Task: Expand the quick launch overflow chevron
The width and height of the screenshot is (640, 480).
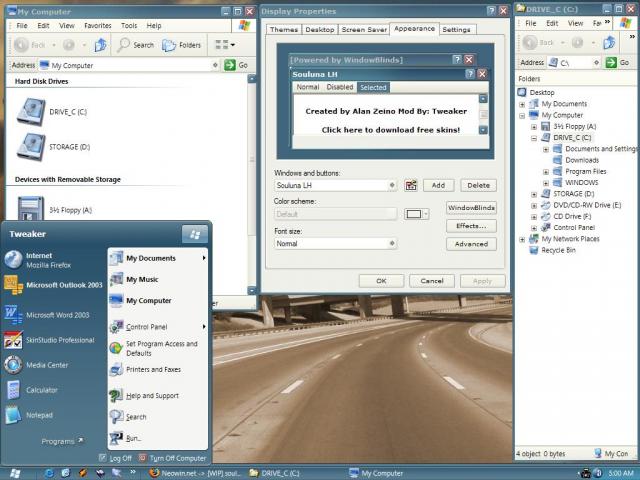Action: point(133,472)
